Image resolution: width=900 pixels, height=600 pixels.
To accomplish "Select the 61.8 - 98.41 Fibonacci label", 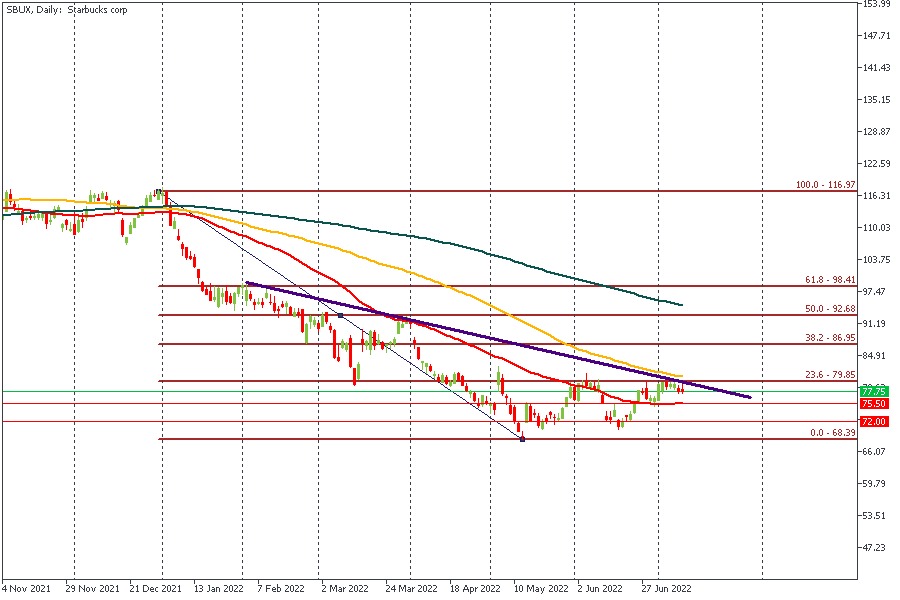I will click(x=828, y=280).
